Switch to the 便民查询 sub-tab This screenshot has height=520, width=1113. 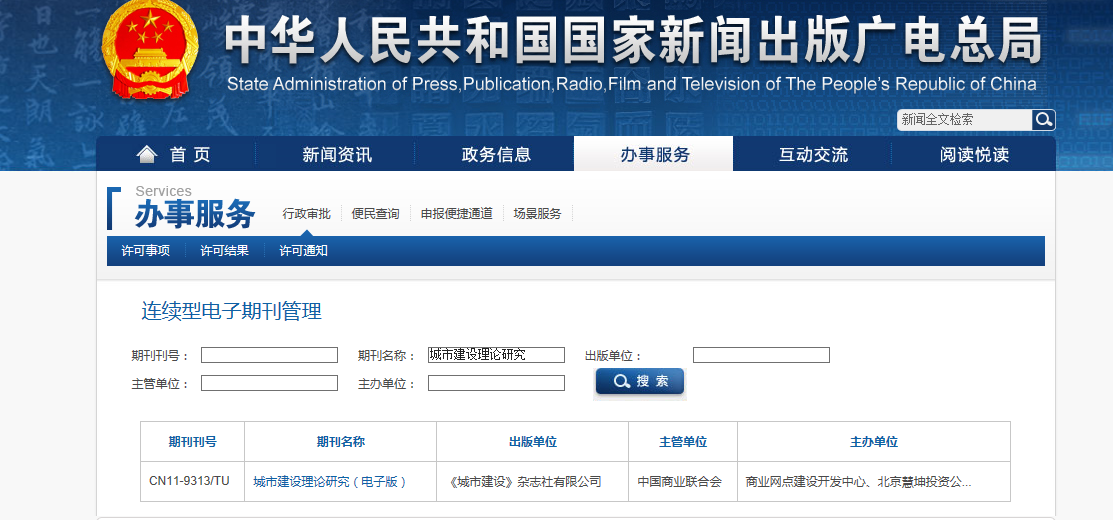[375, 214]
